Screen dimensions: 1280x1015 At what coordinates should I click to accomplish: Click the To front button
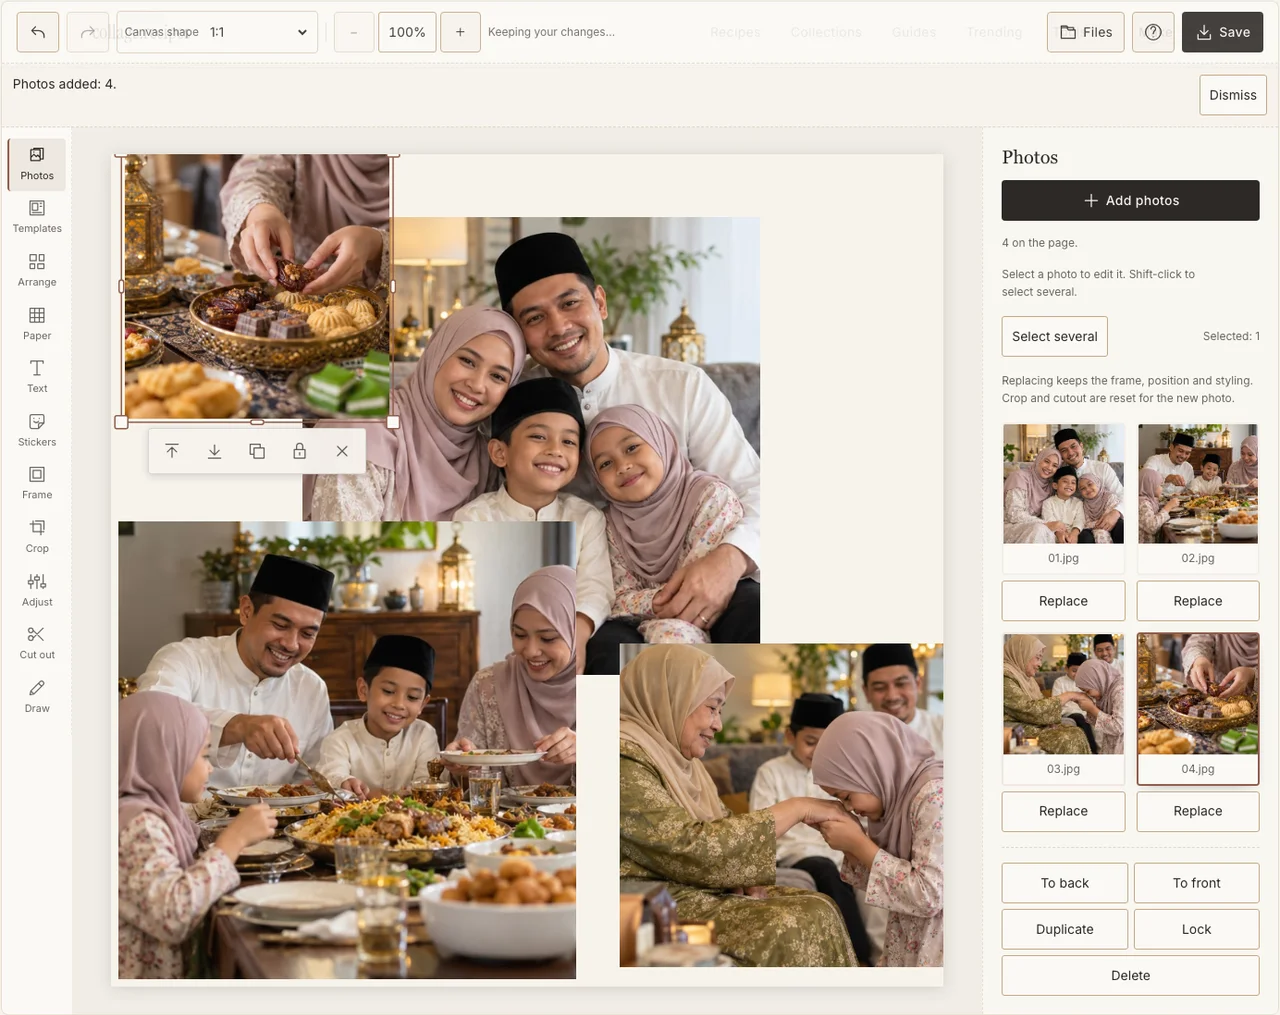click(x=1196, y=883)
